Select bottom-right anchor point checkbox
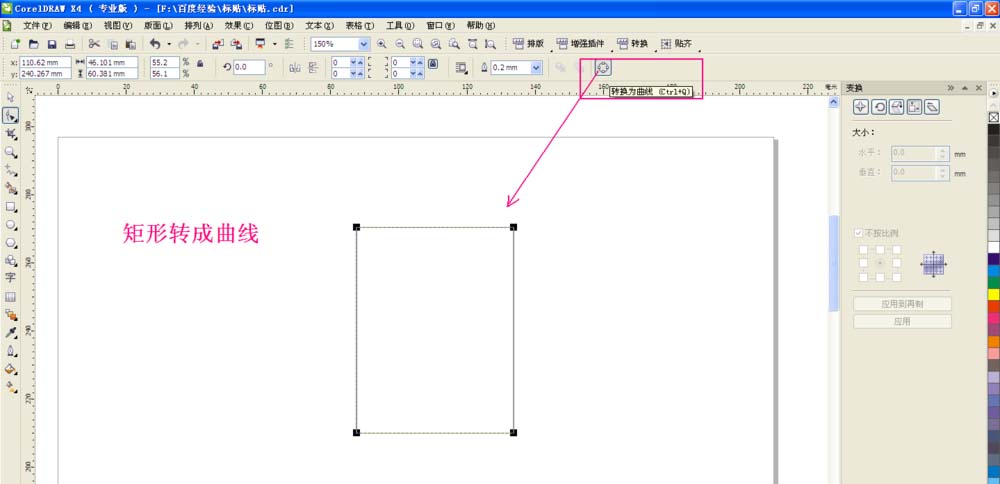This screenshot has width=1000, height=484. (x=897, y=277)
